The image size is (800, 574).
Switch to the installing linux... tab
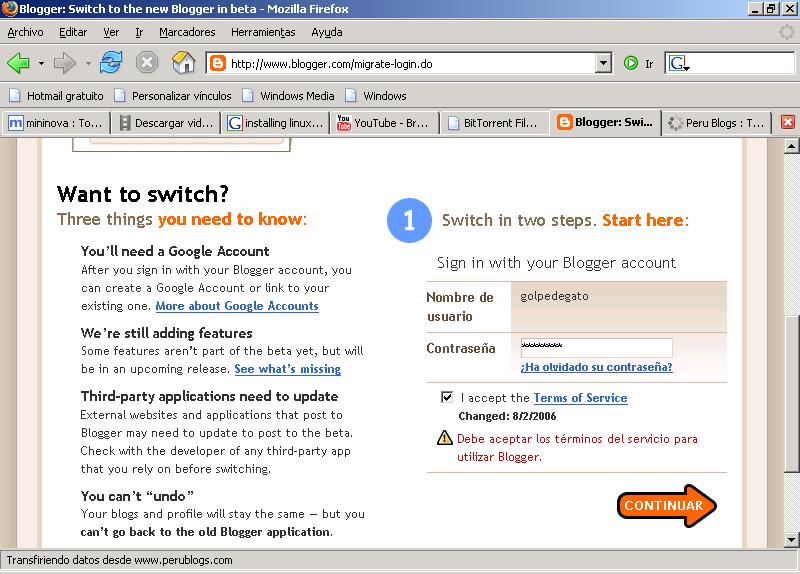click(x=276, y=123)
